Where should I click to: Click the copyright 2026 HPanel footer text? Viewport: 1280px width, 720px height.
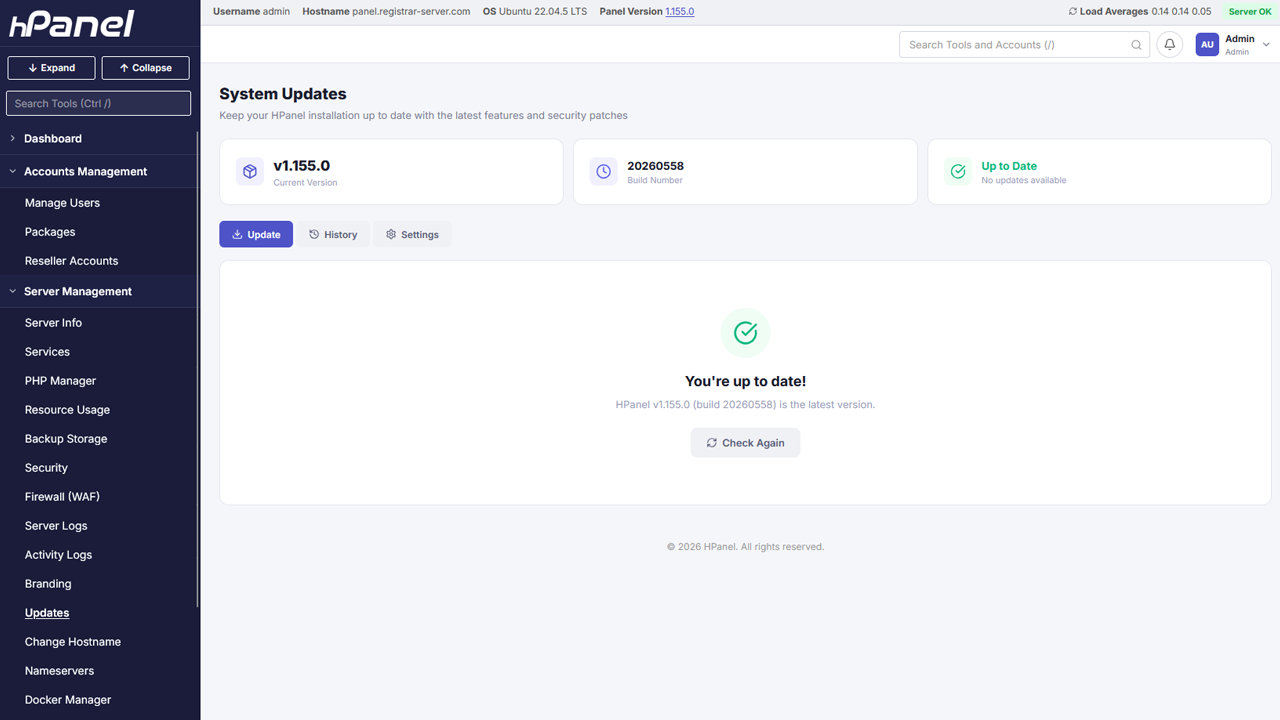pyautogui.click(x=745, y=547)
